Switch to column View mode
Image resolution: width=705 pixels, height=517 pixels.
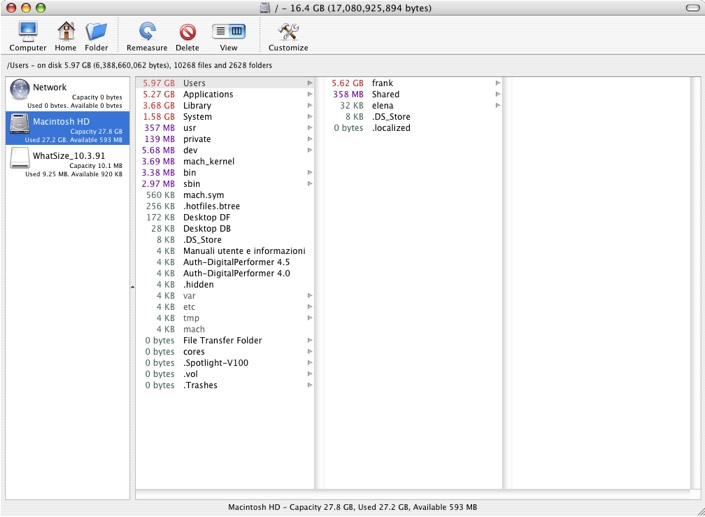(x=237, y=31)
